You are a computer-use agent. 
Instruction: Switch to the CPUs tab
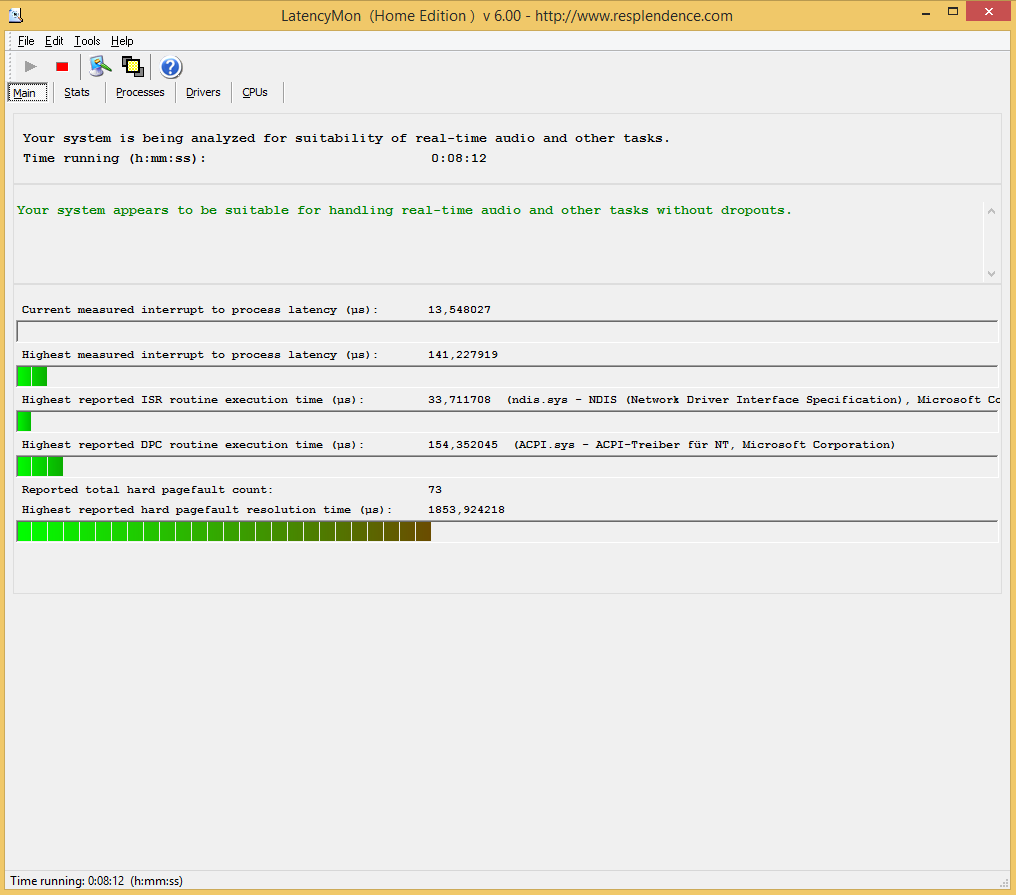point(255,92)
